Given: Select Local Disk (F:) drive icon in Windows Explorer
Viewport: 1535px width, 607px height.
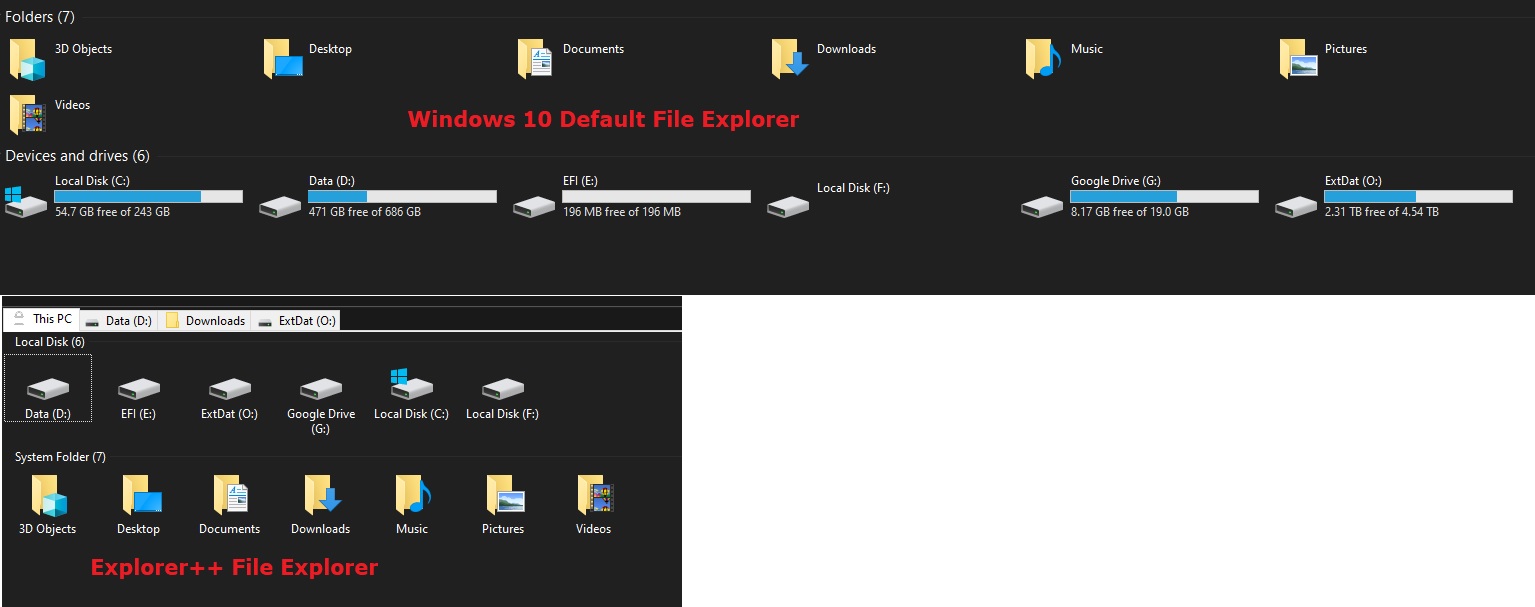Looking at the screenshot, I should (788, 206).
